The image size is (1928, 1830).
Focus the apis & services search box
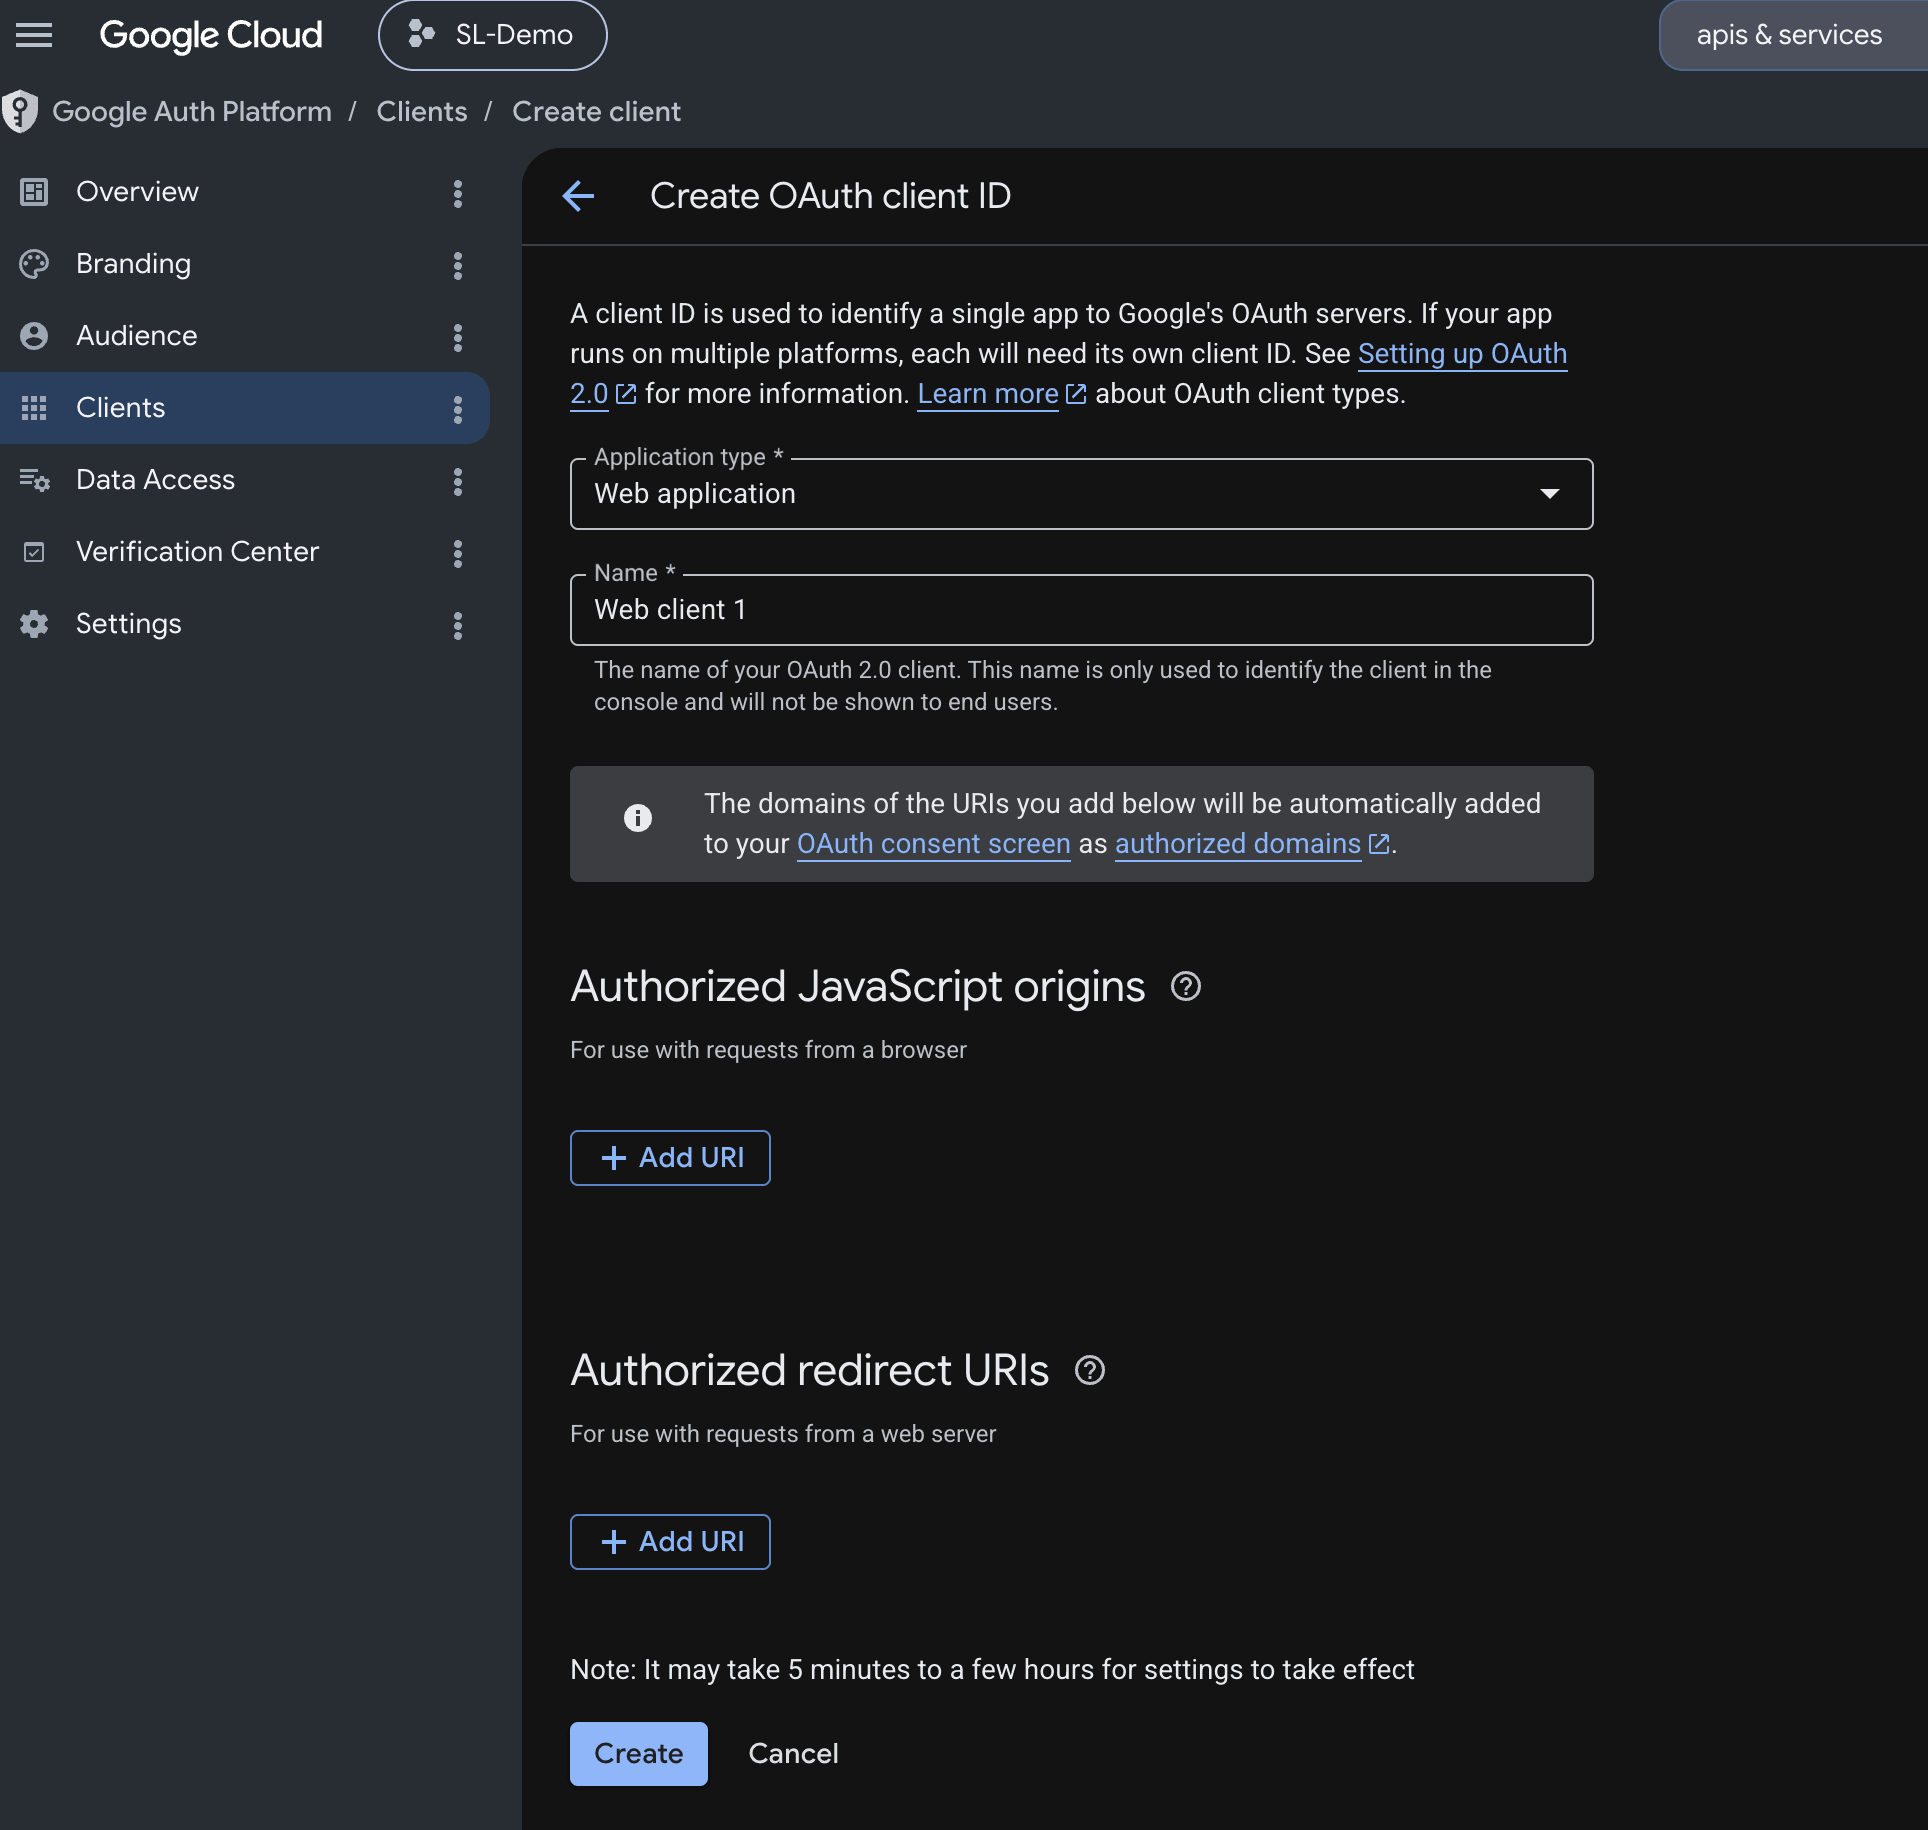click(1793, 35)
